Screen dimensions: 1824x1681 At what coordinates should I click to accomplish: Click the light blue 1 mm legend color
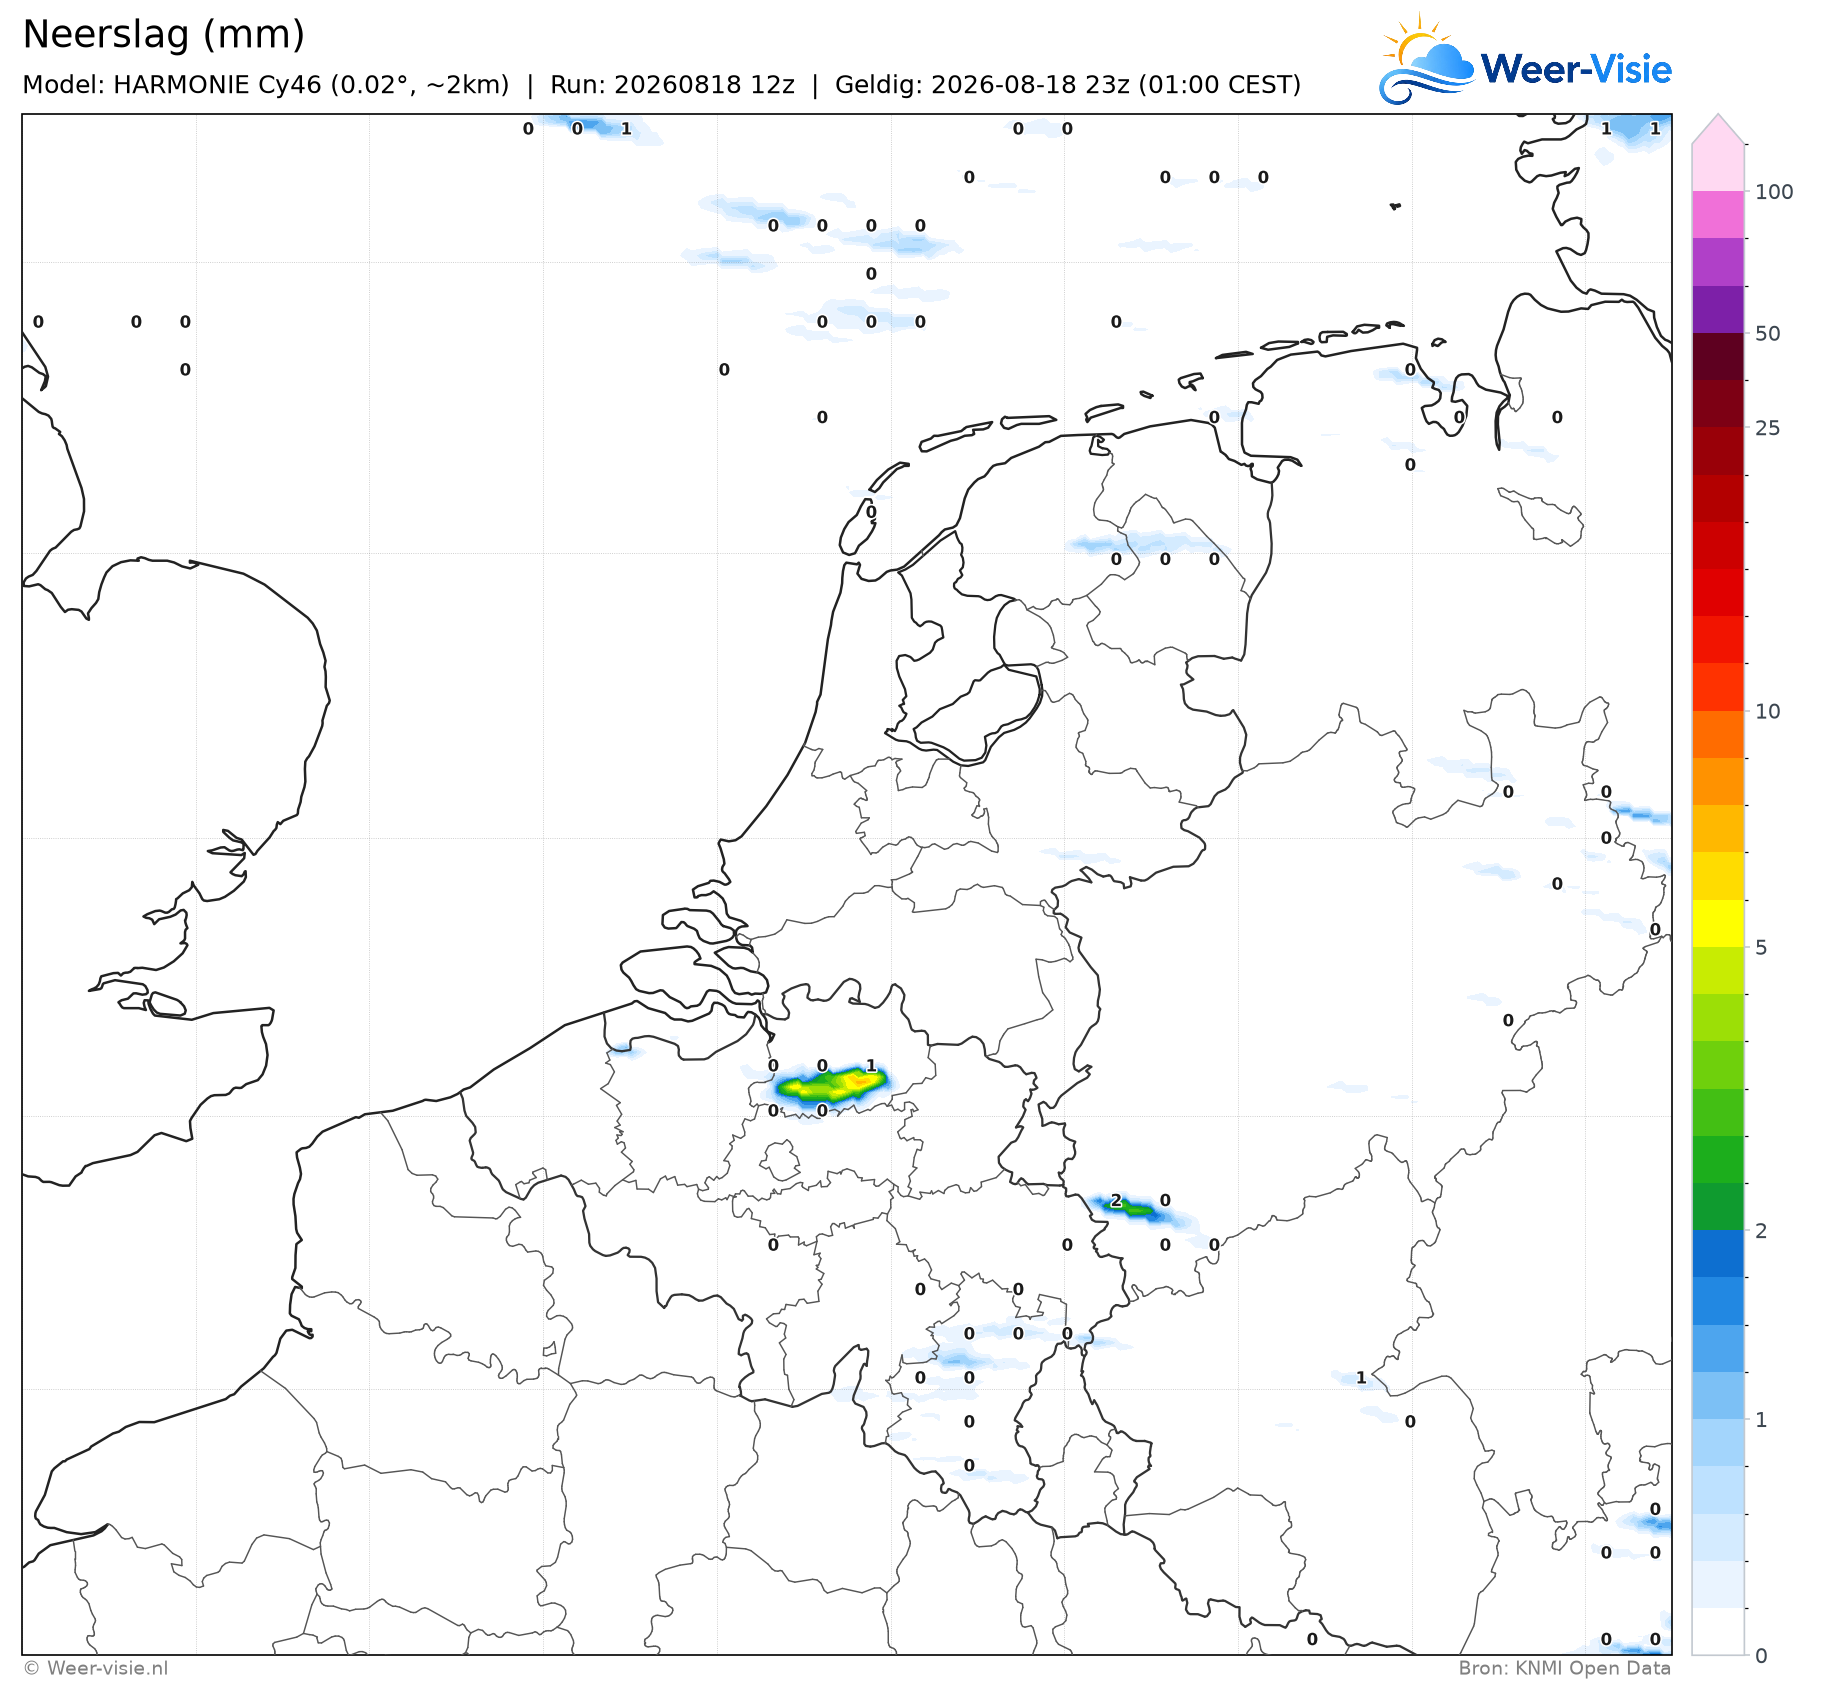coord(1718,1395)
